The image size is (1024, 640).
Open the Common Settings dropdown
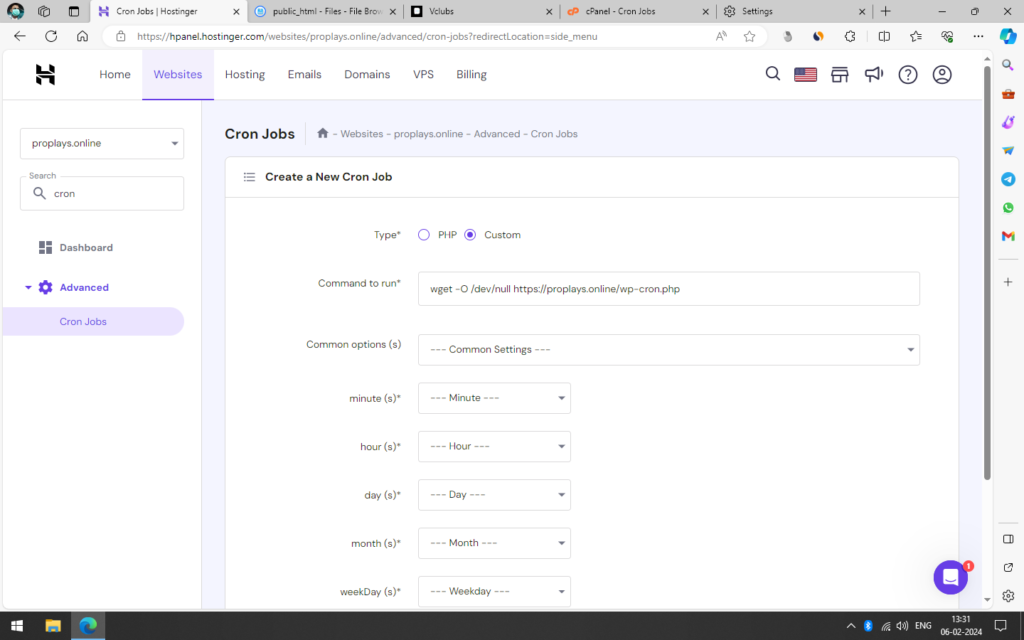tap(668, 350)
